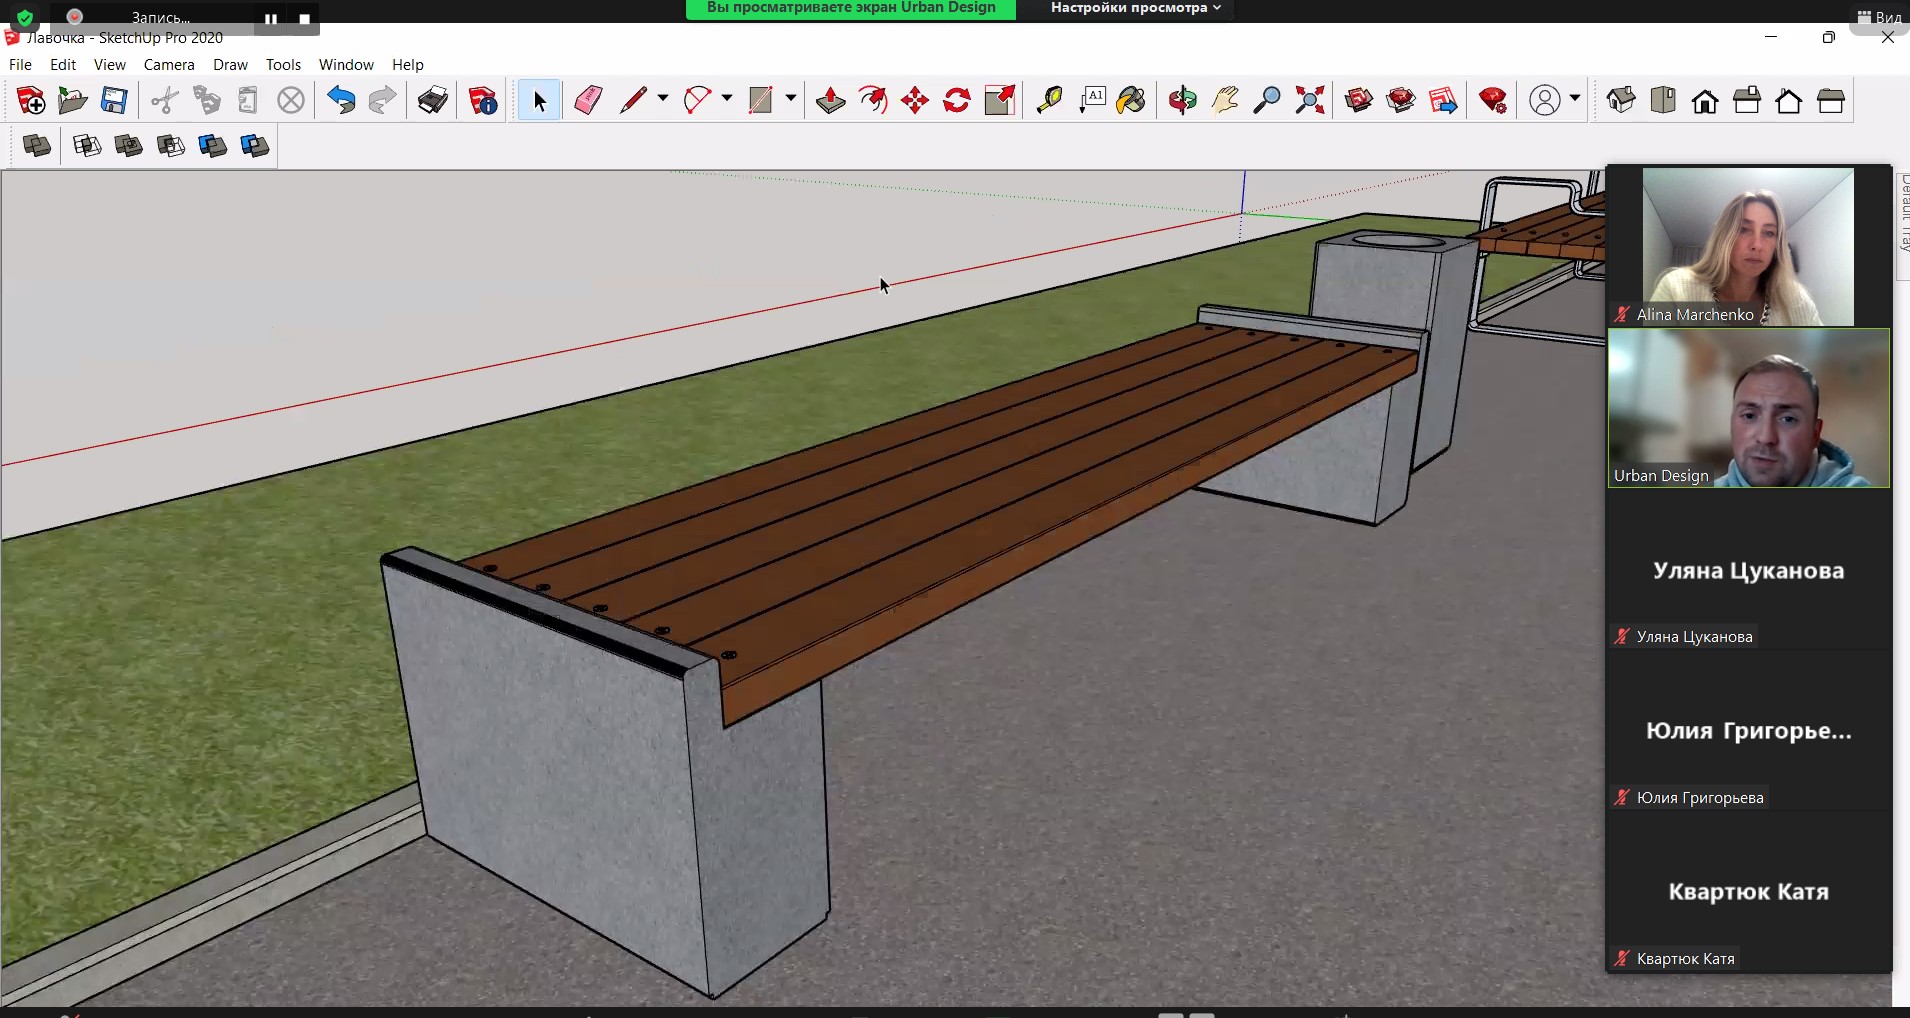Click the Split solid tool icon
Screen dimensions: 1910x1018
[x=255, y=146]
